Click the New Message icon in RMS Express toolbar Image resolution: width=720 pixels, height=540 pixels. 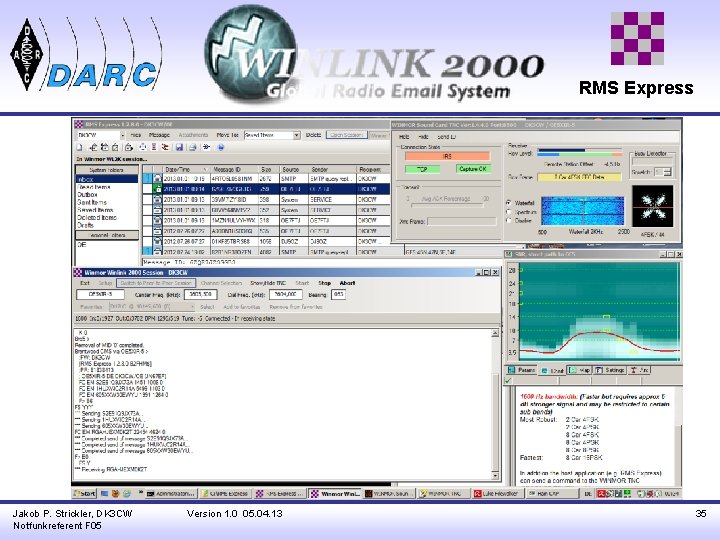[80, 147]
